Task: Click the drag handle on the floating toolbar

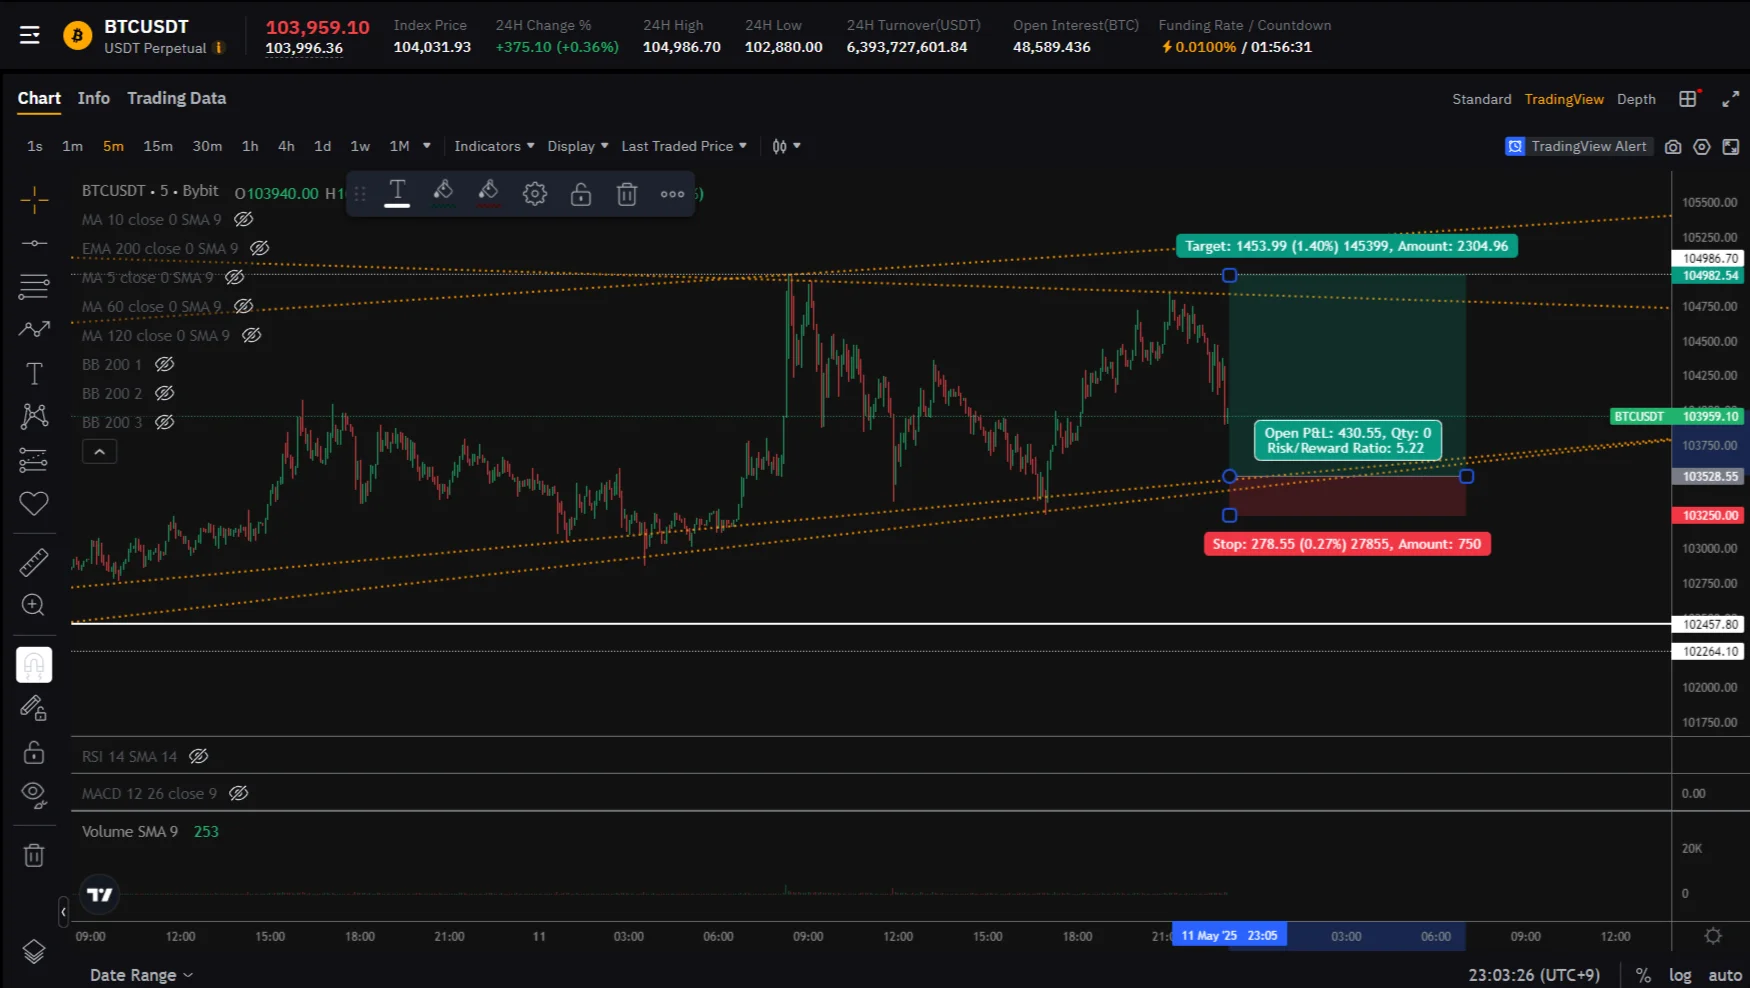Action: pyautogui.click(x=360, y=194)
